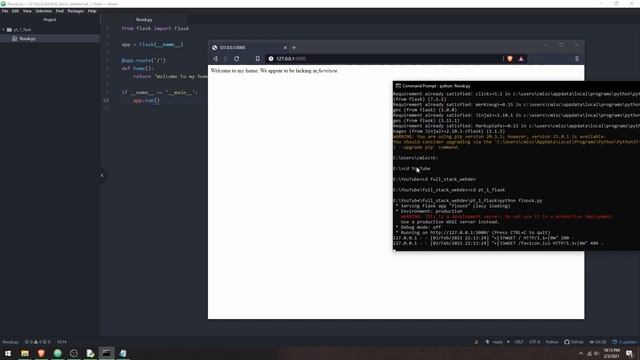Open the Selection menu in Atom

(x=43, y=11)
